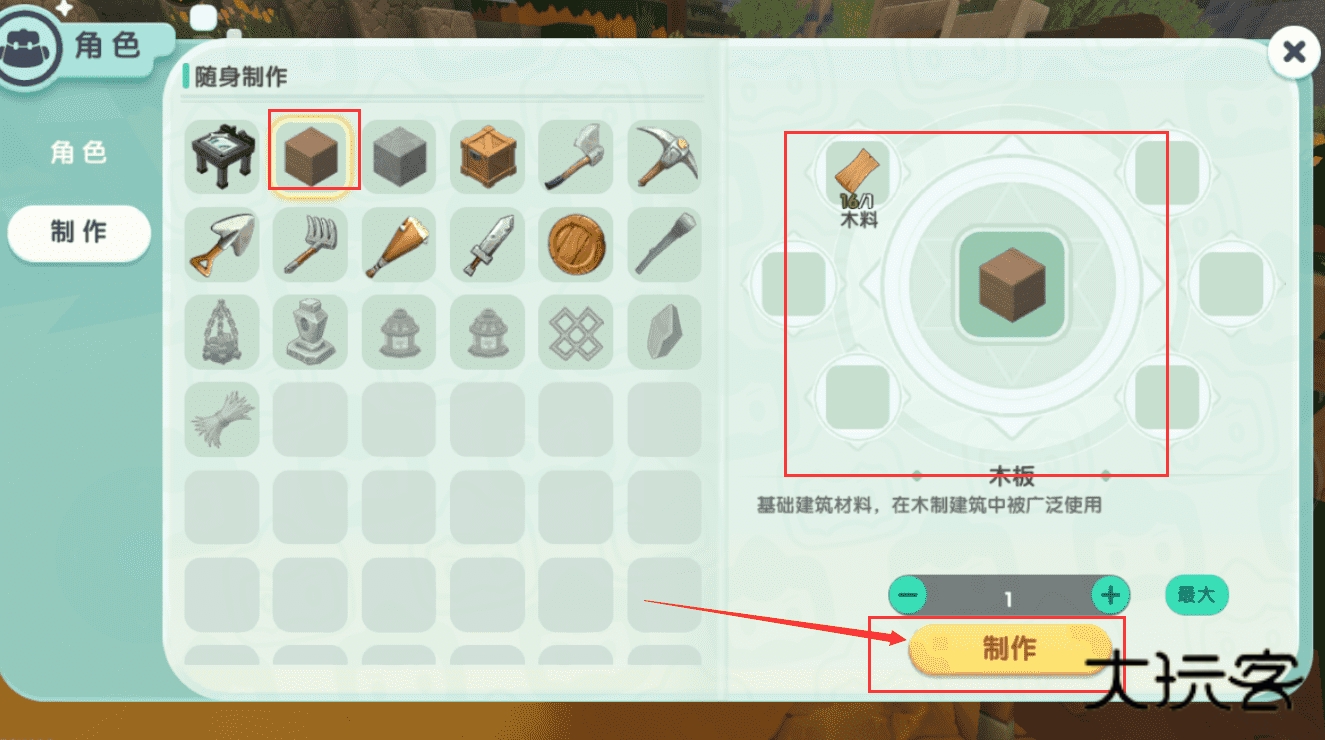Image resolution: width=1325 pixels, height=740 pixels.
Task: Open the 角色 tab in sidebar
Action: point(79,153)
